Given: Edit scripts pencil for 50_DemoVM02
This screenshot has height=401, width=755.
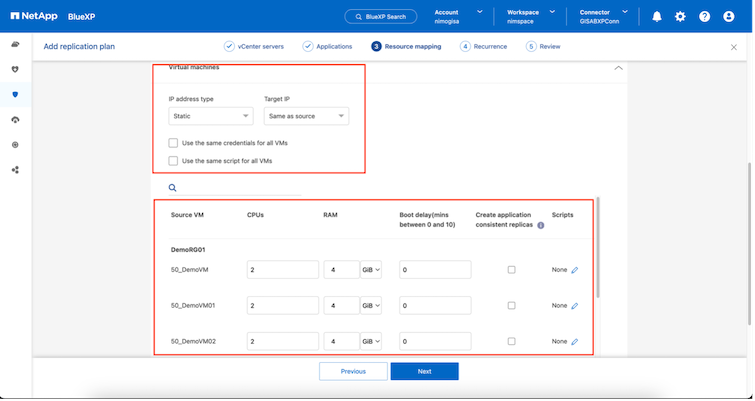Looking at the screenshot, I should point(574,342).
